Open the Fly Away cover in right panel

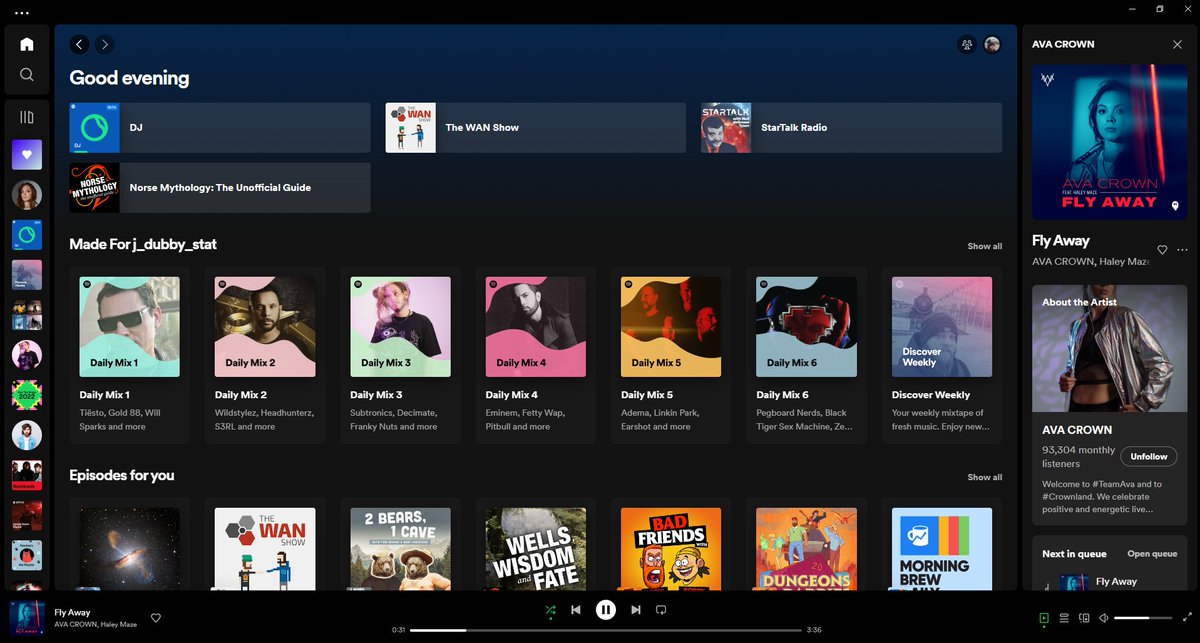1110,142
